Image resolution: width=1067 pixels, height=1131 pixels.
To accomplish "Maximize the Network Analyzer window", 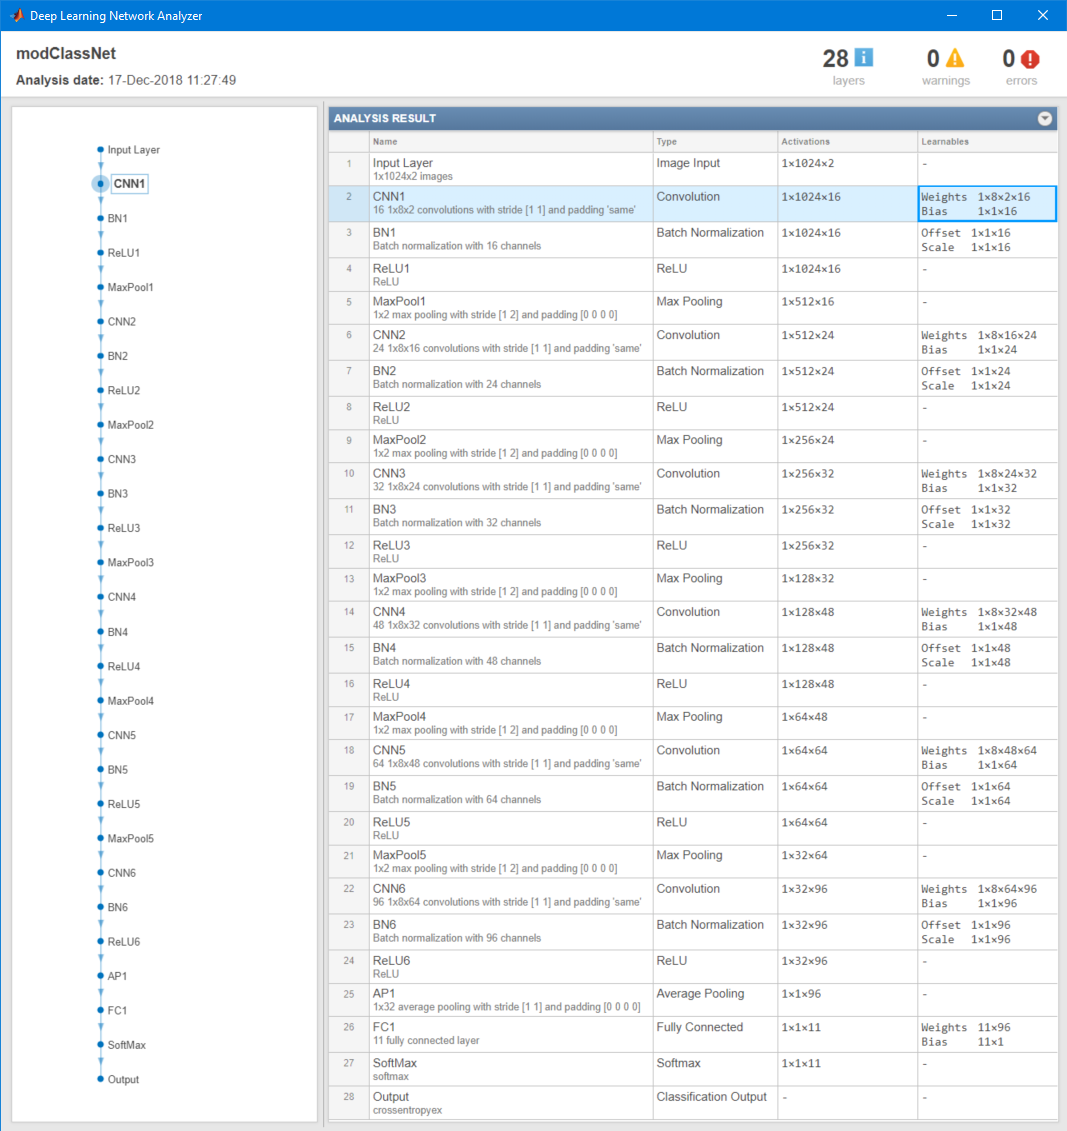I will pos(997,15).
